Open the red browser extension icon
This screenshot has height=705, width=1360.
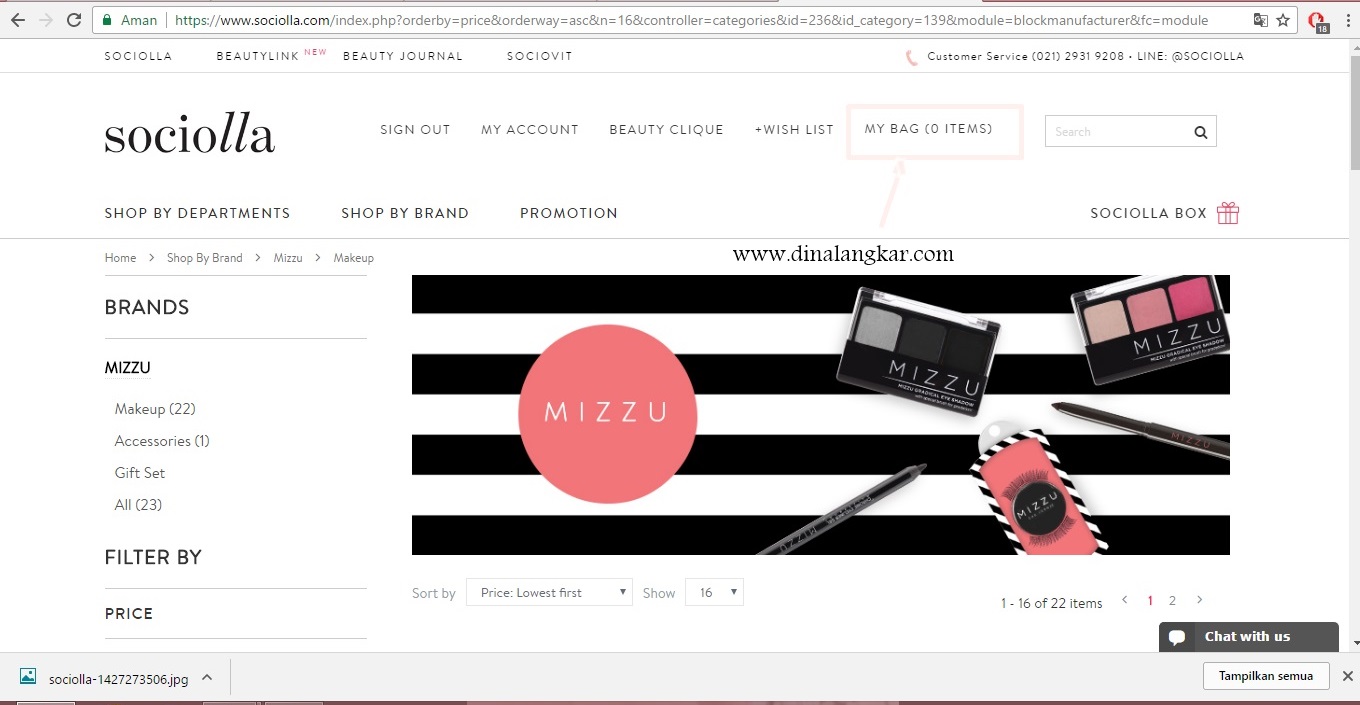[x=1319, y=21]
